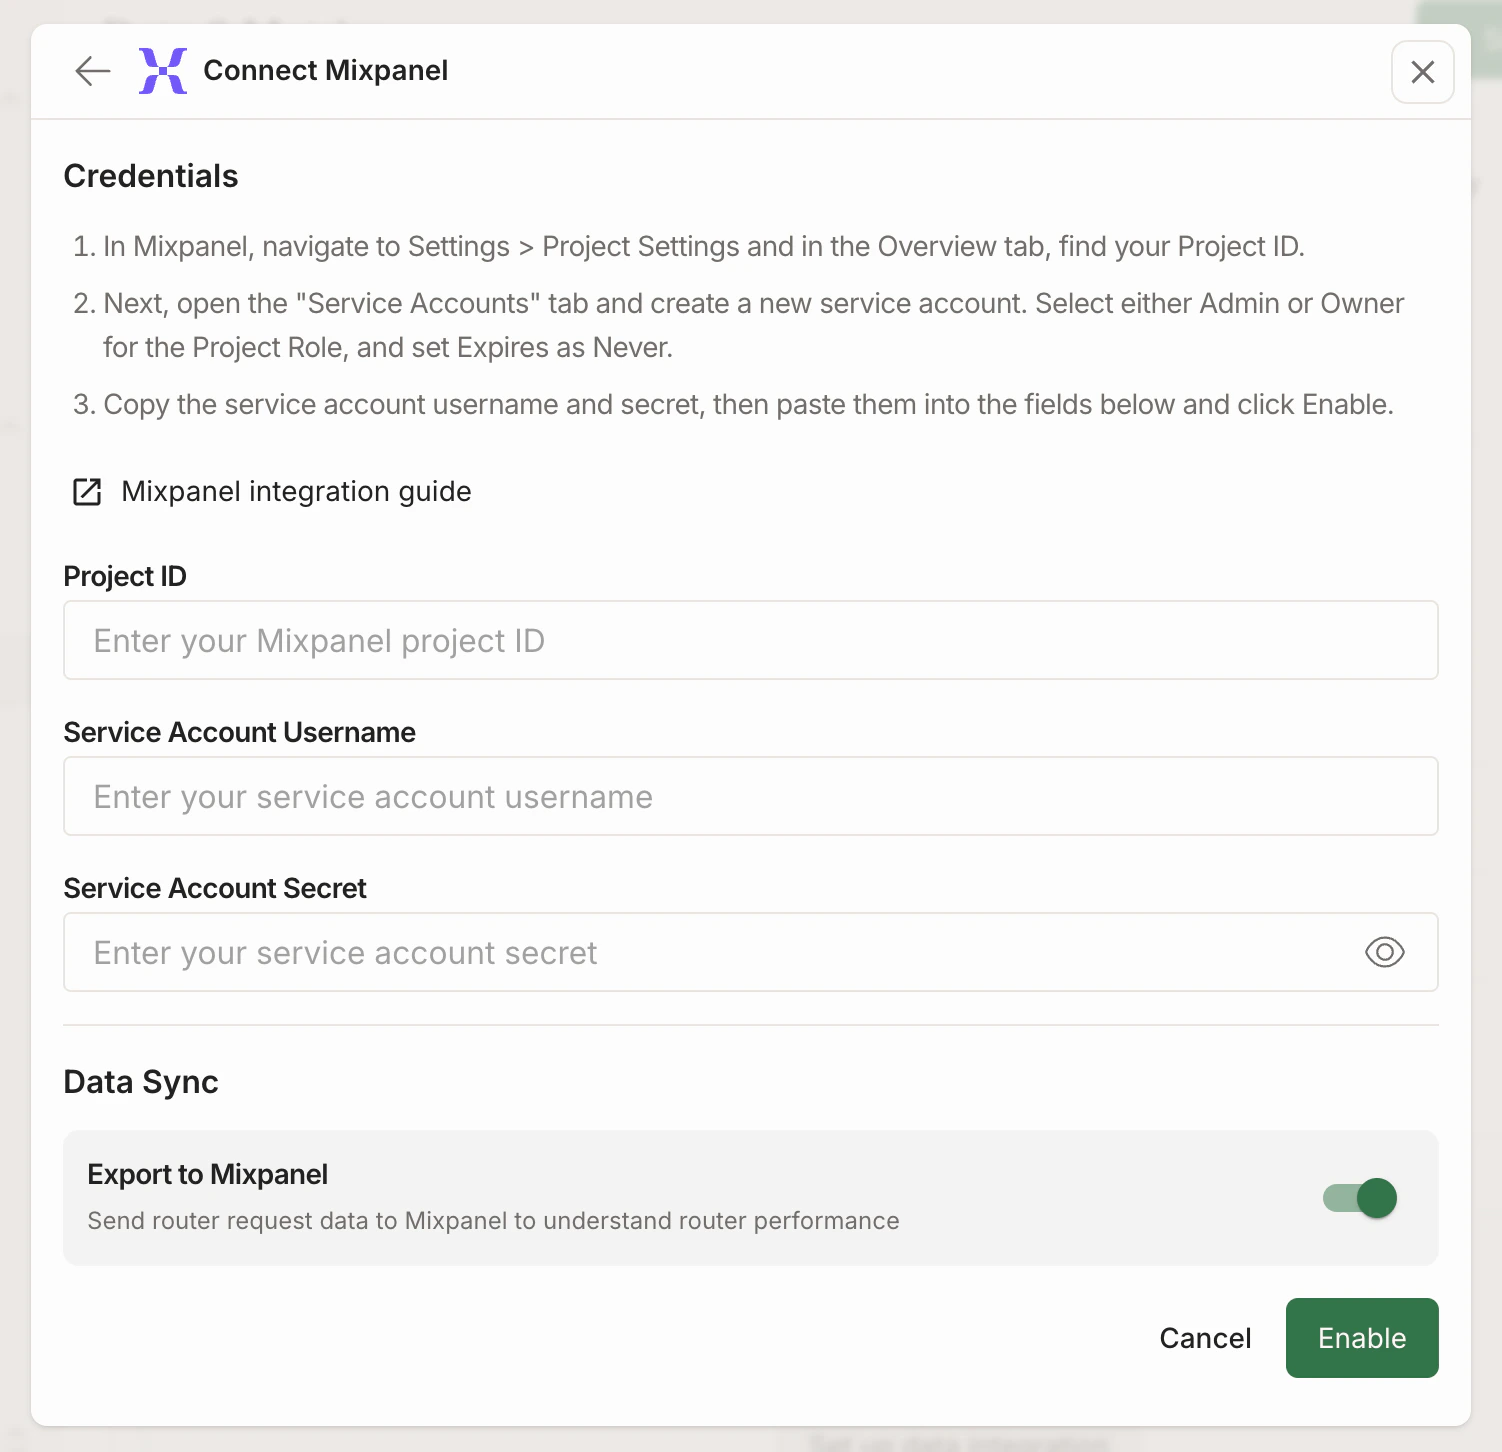The image size is (1502, 1452).
Task: Close the Connect Mixpanel dialog
Action: pyautogui.click(x=1422, y=72)
